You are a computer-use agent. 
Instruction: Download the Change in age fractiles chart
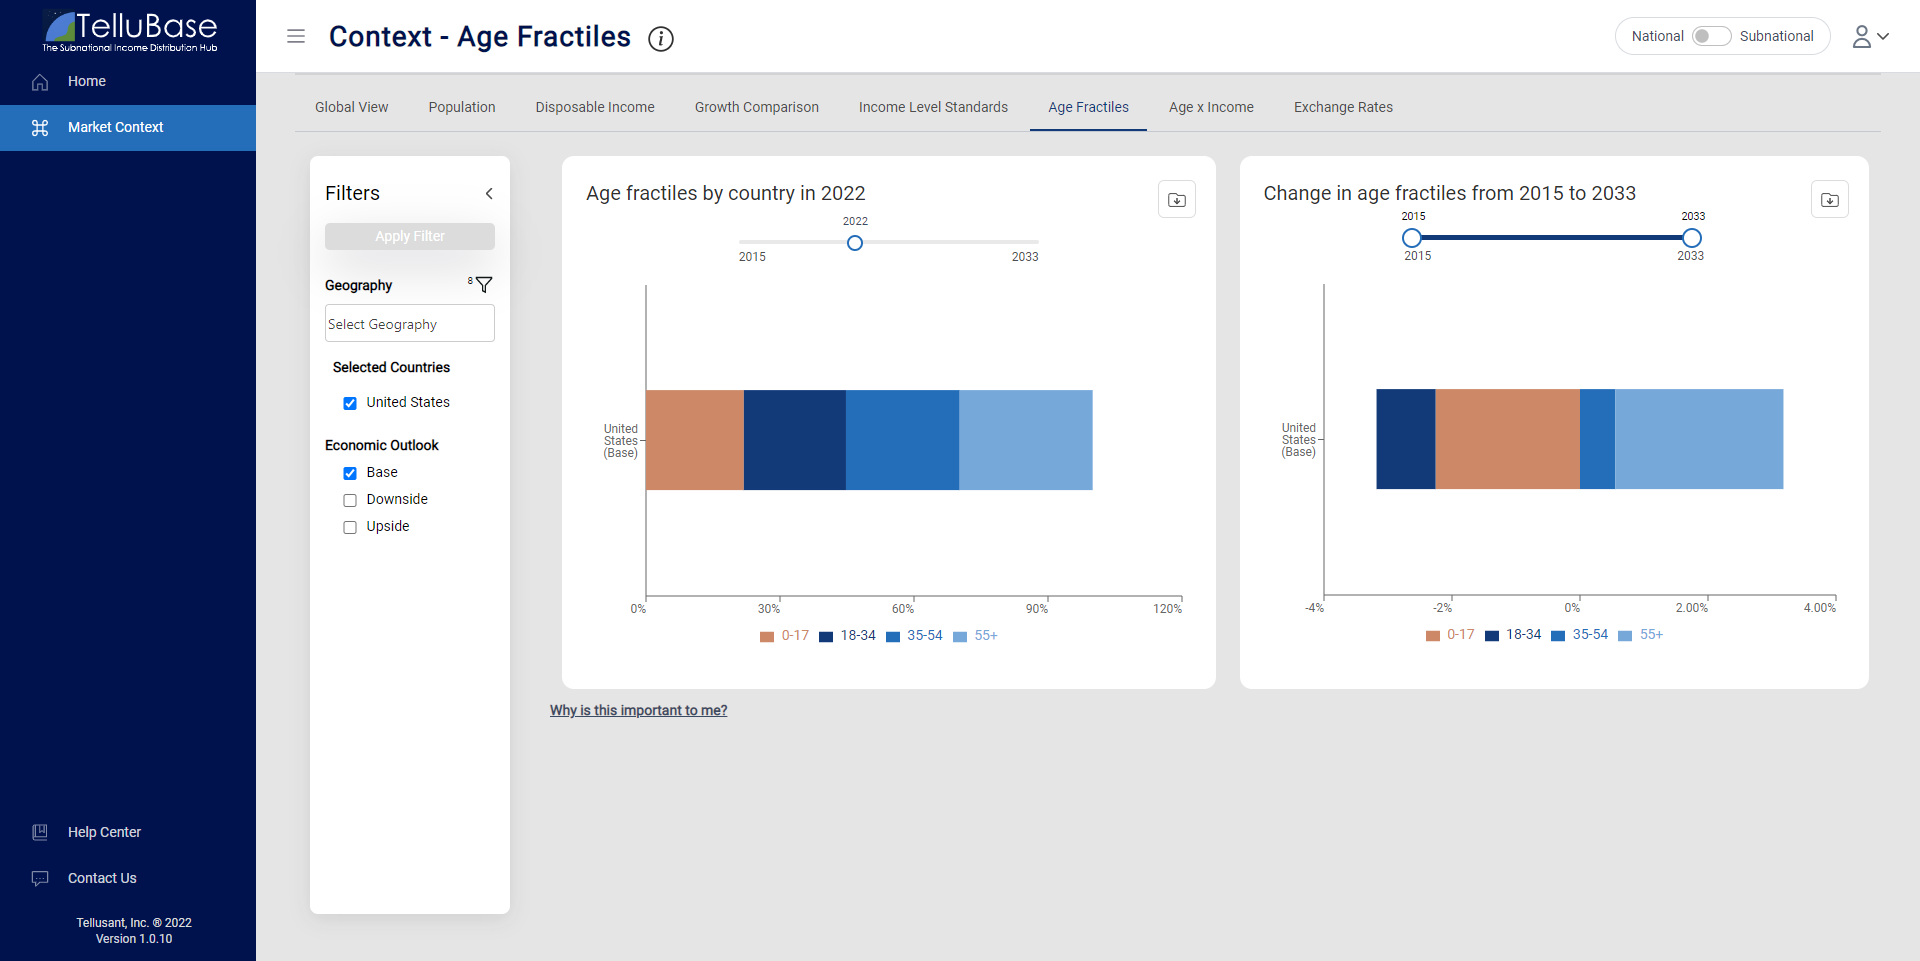[1830, 200]
